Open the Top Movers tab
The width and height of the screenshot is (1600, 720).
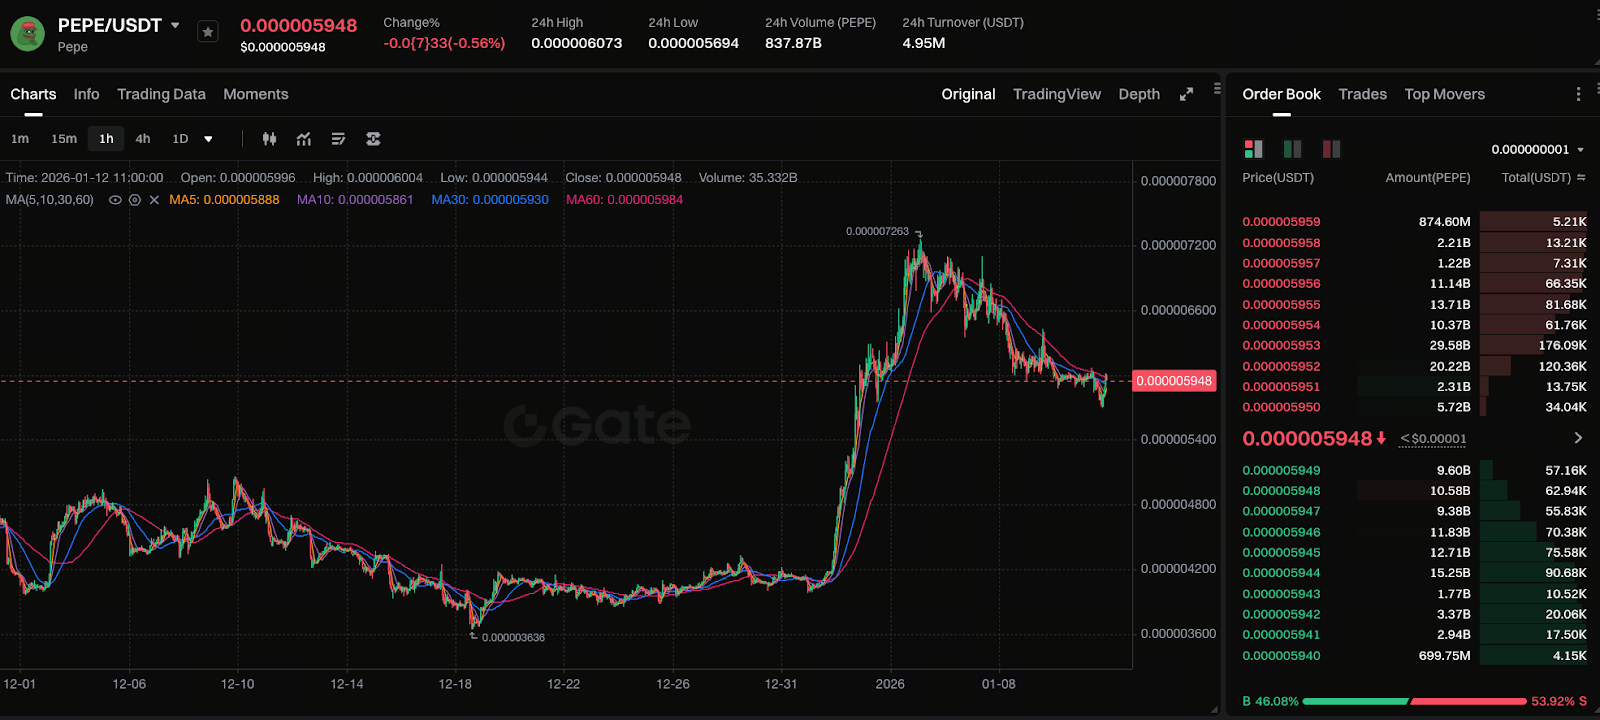click(x=1444, y=94)
